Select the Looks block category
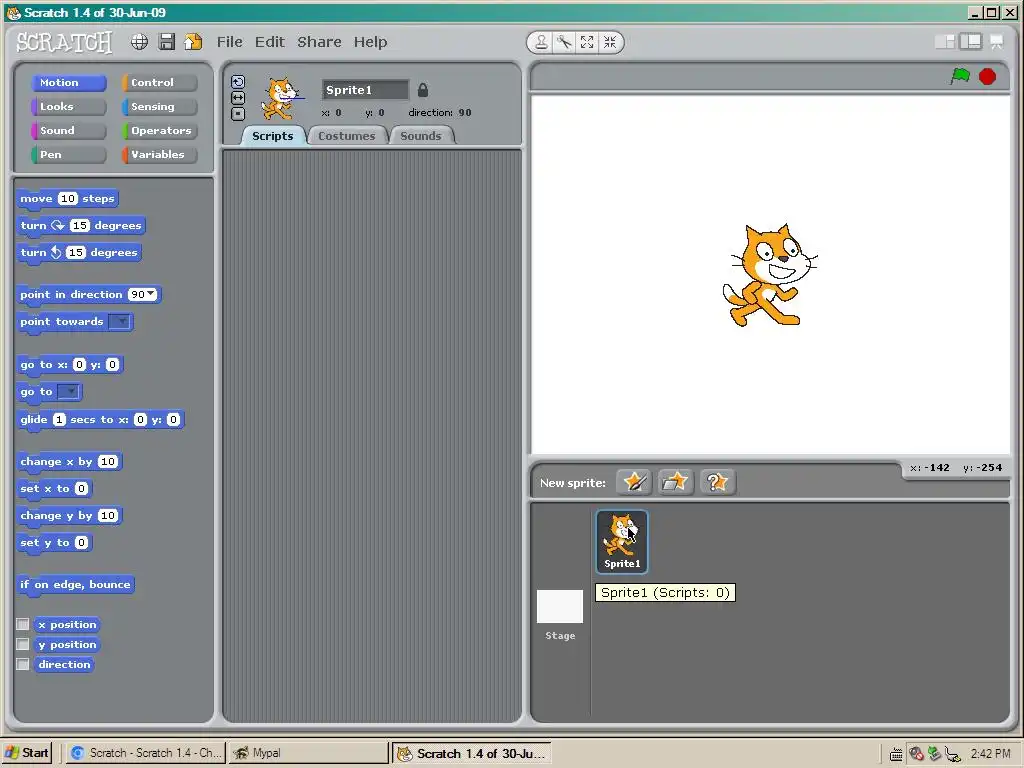The width and height of the screenshot is (1024, 768). (69, 106)
